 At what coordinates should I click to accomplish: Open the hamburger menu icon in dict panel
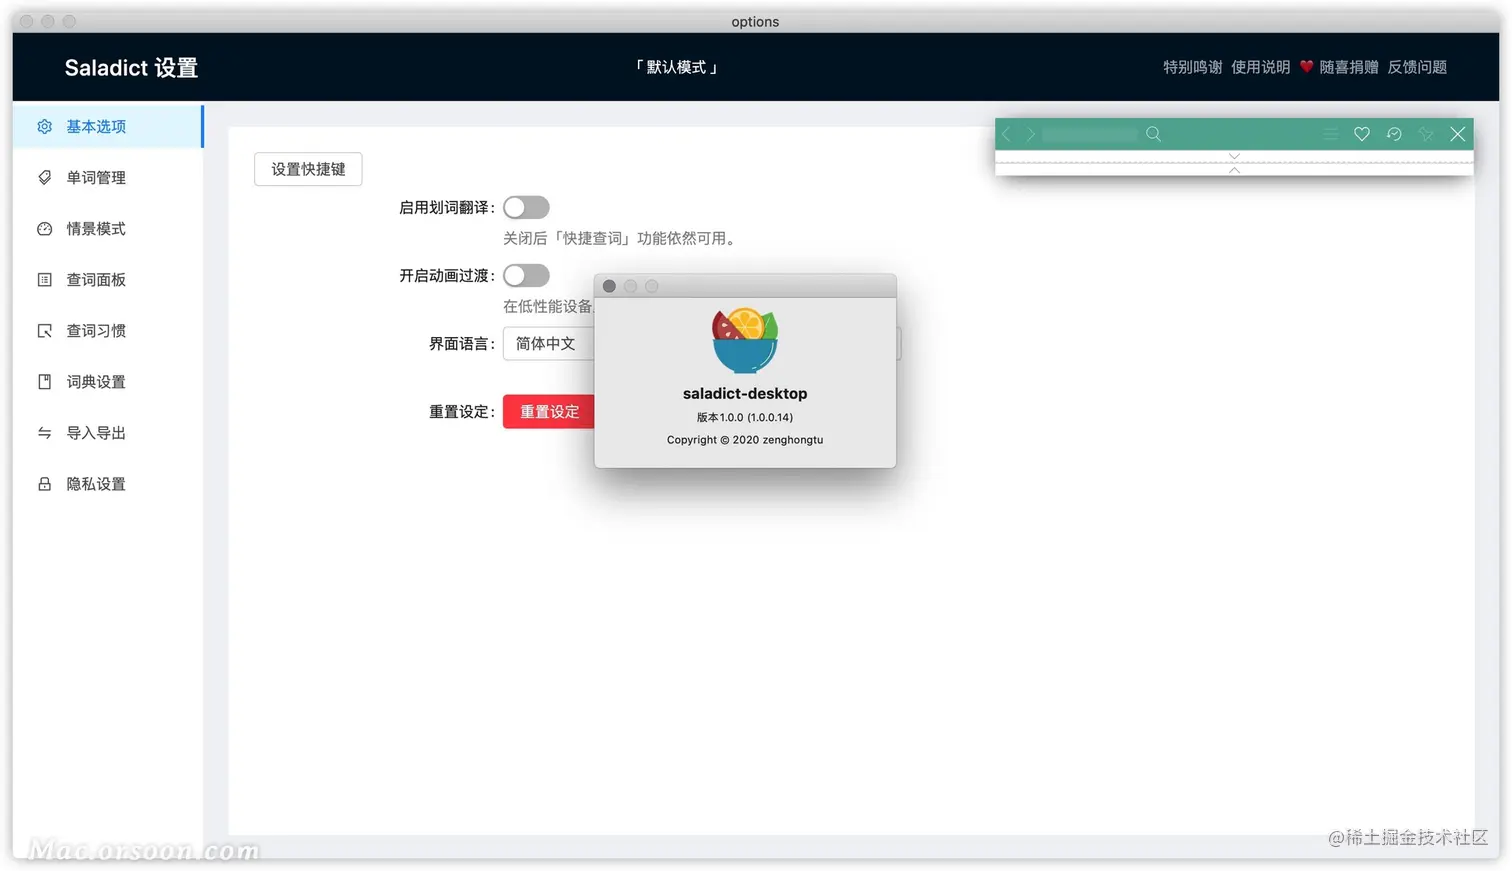point(1330,134)
